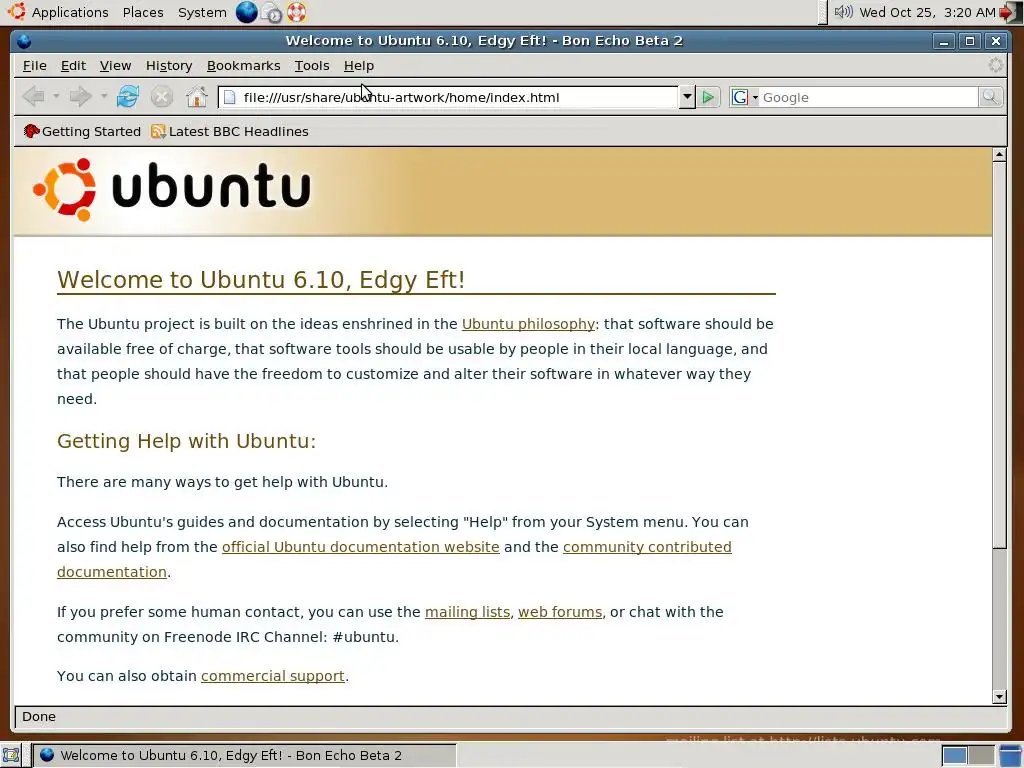Go to the Home page icon
The width and height of the screenshot is (1024, 768).
[x=197, y=97]
